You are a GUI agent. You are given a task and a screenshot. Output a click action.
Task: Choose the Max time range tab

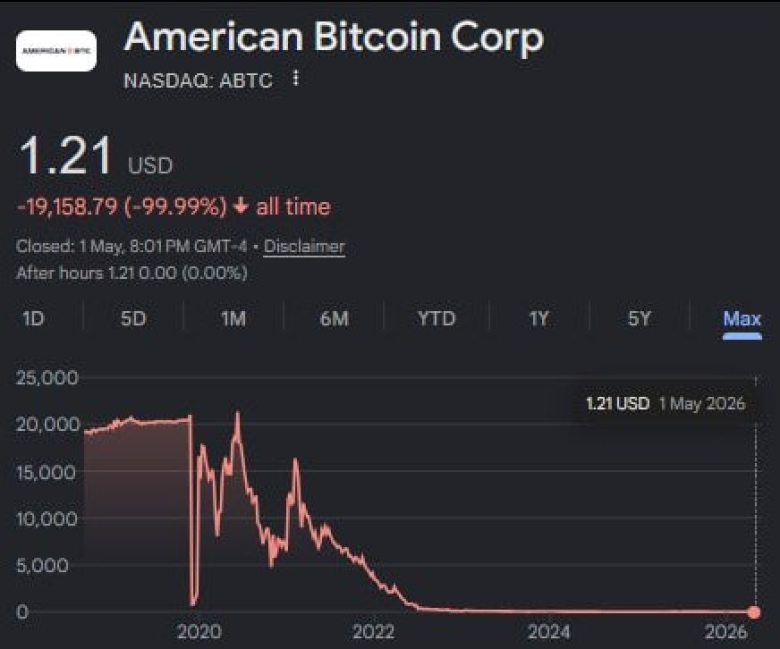pos(742,319)
